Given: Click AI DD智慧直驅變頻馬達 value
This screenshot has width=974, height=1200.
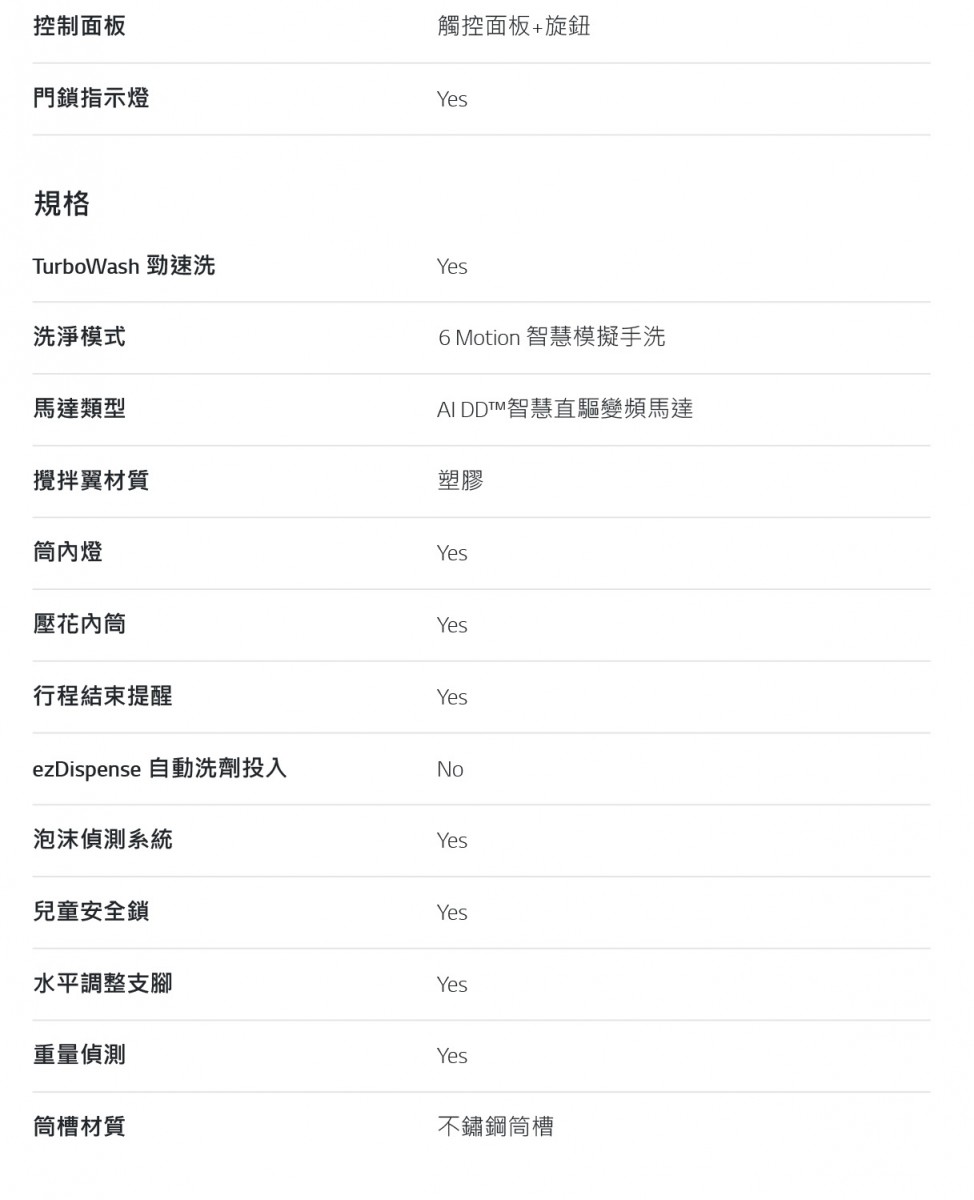Looking at the screenshot, I should pos(565,409).
